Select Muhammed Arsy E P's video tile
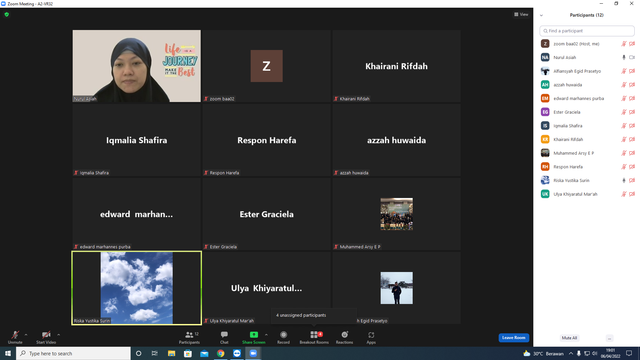 pyautogui.click(x=396, y=214)
